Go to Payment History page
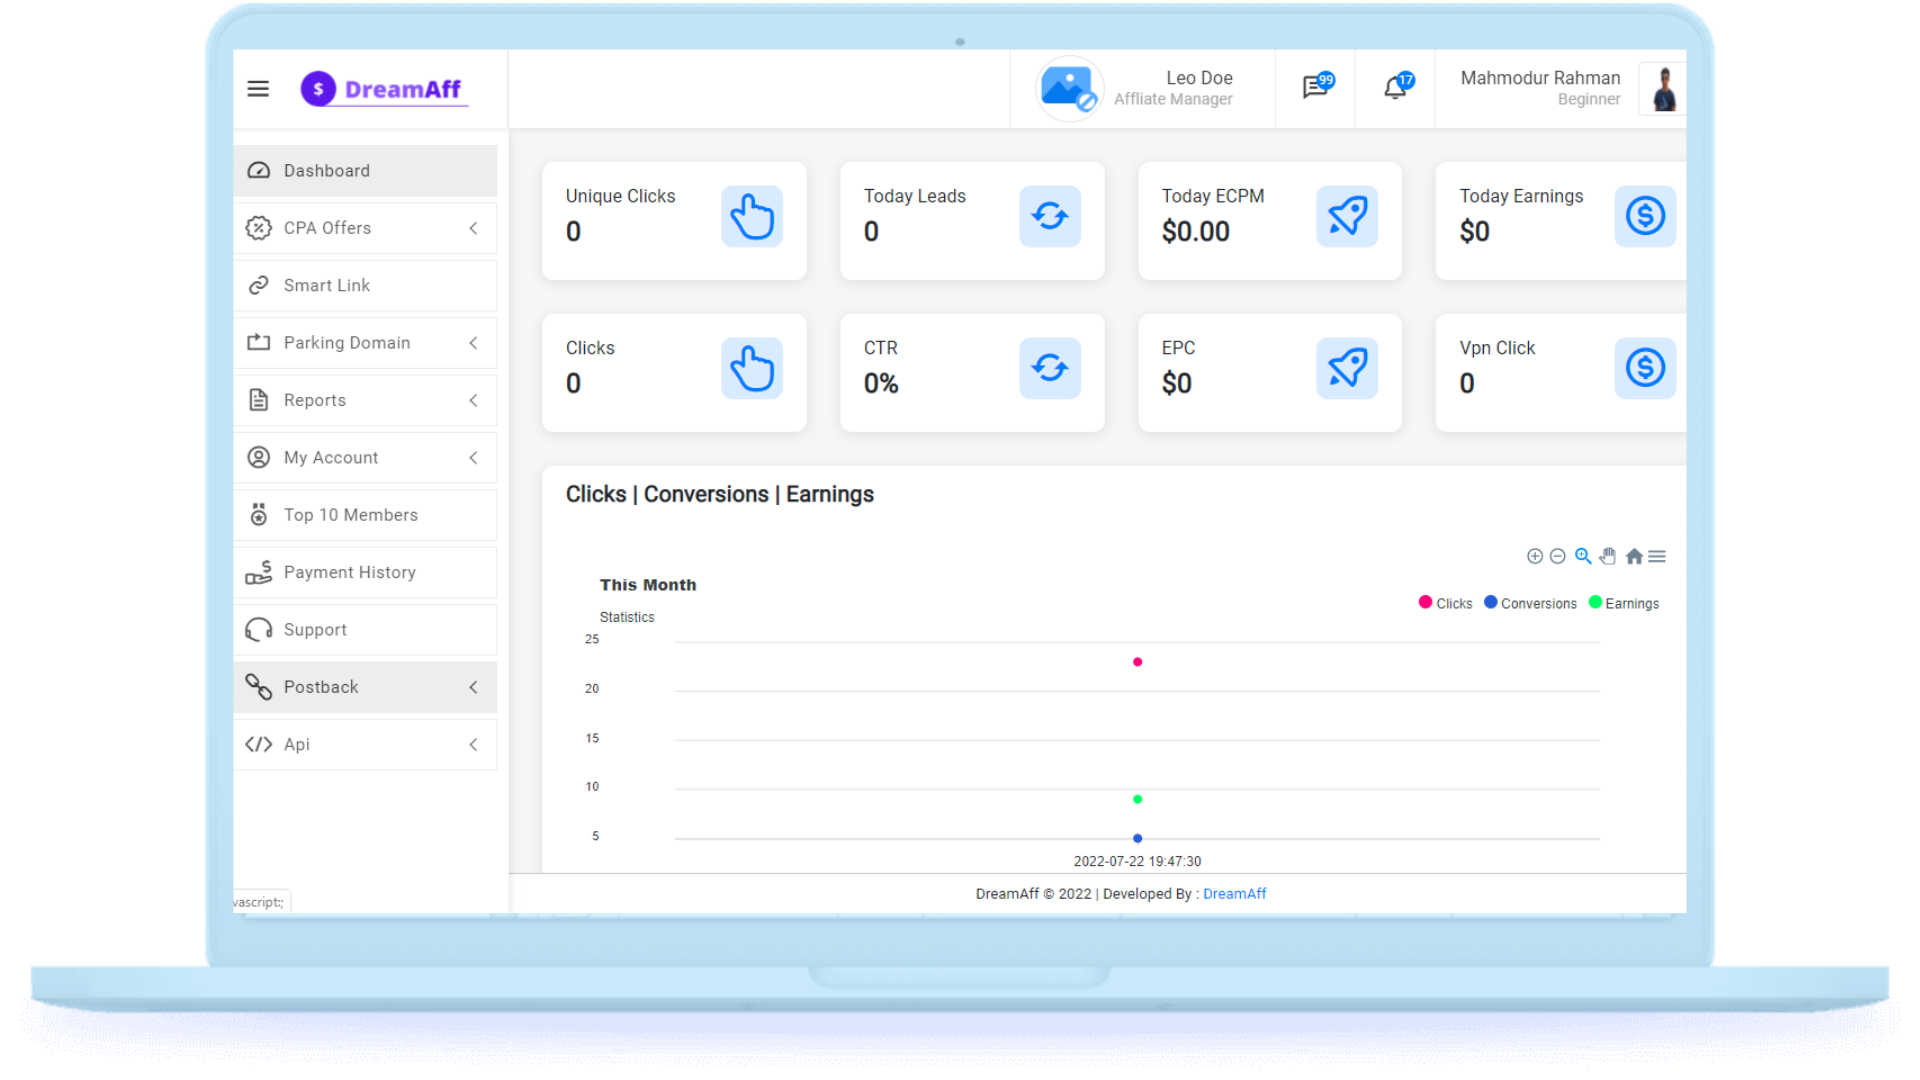1920x1080 pixels. pos(349,572)
